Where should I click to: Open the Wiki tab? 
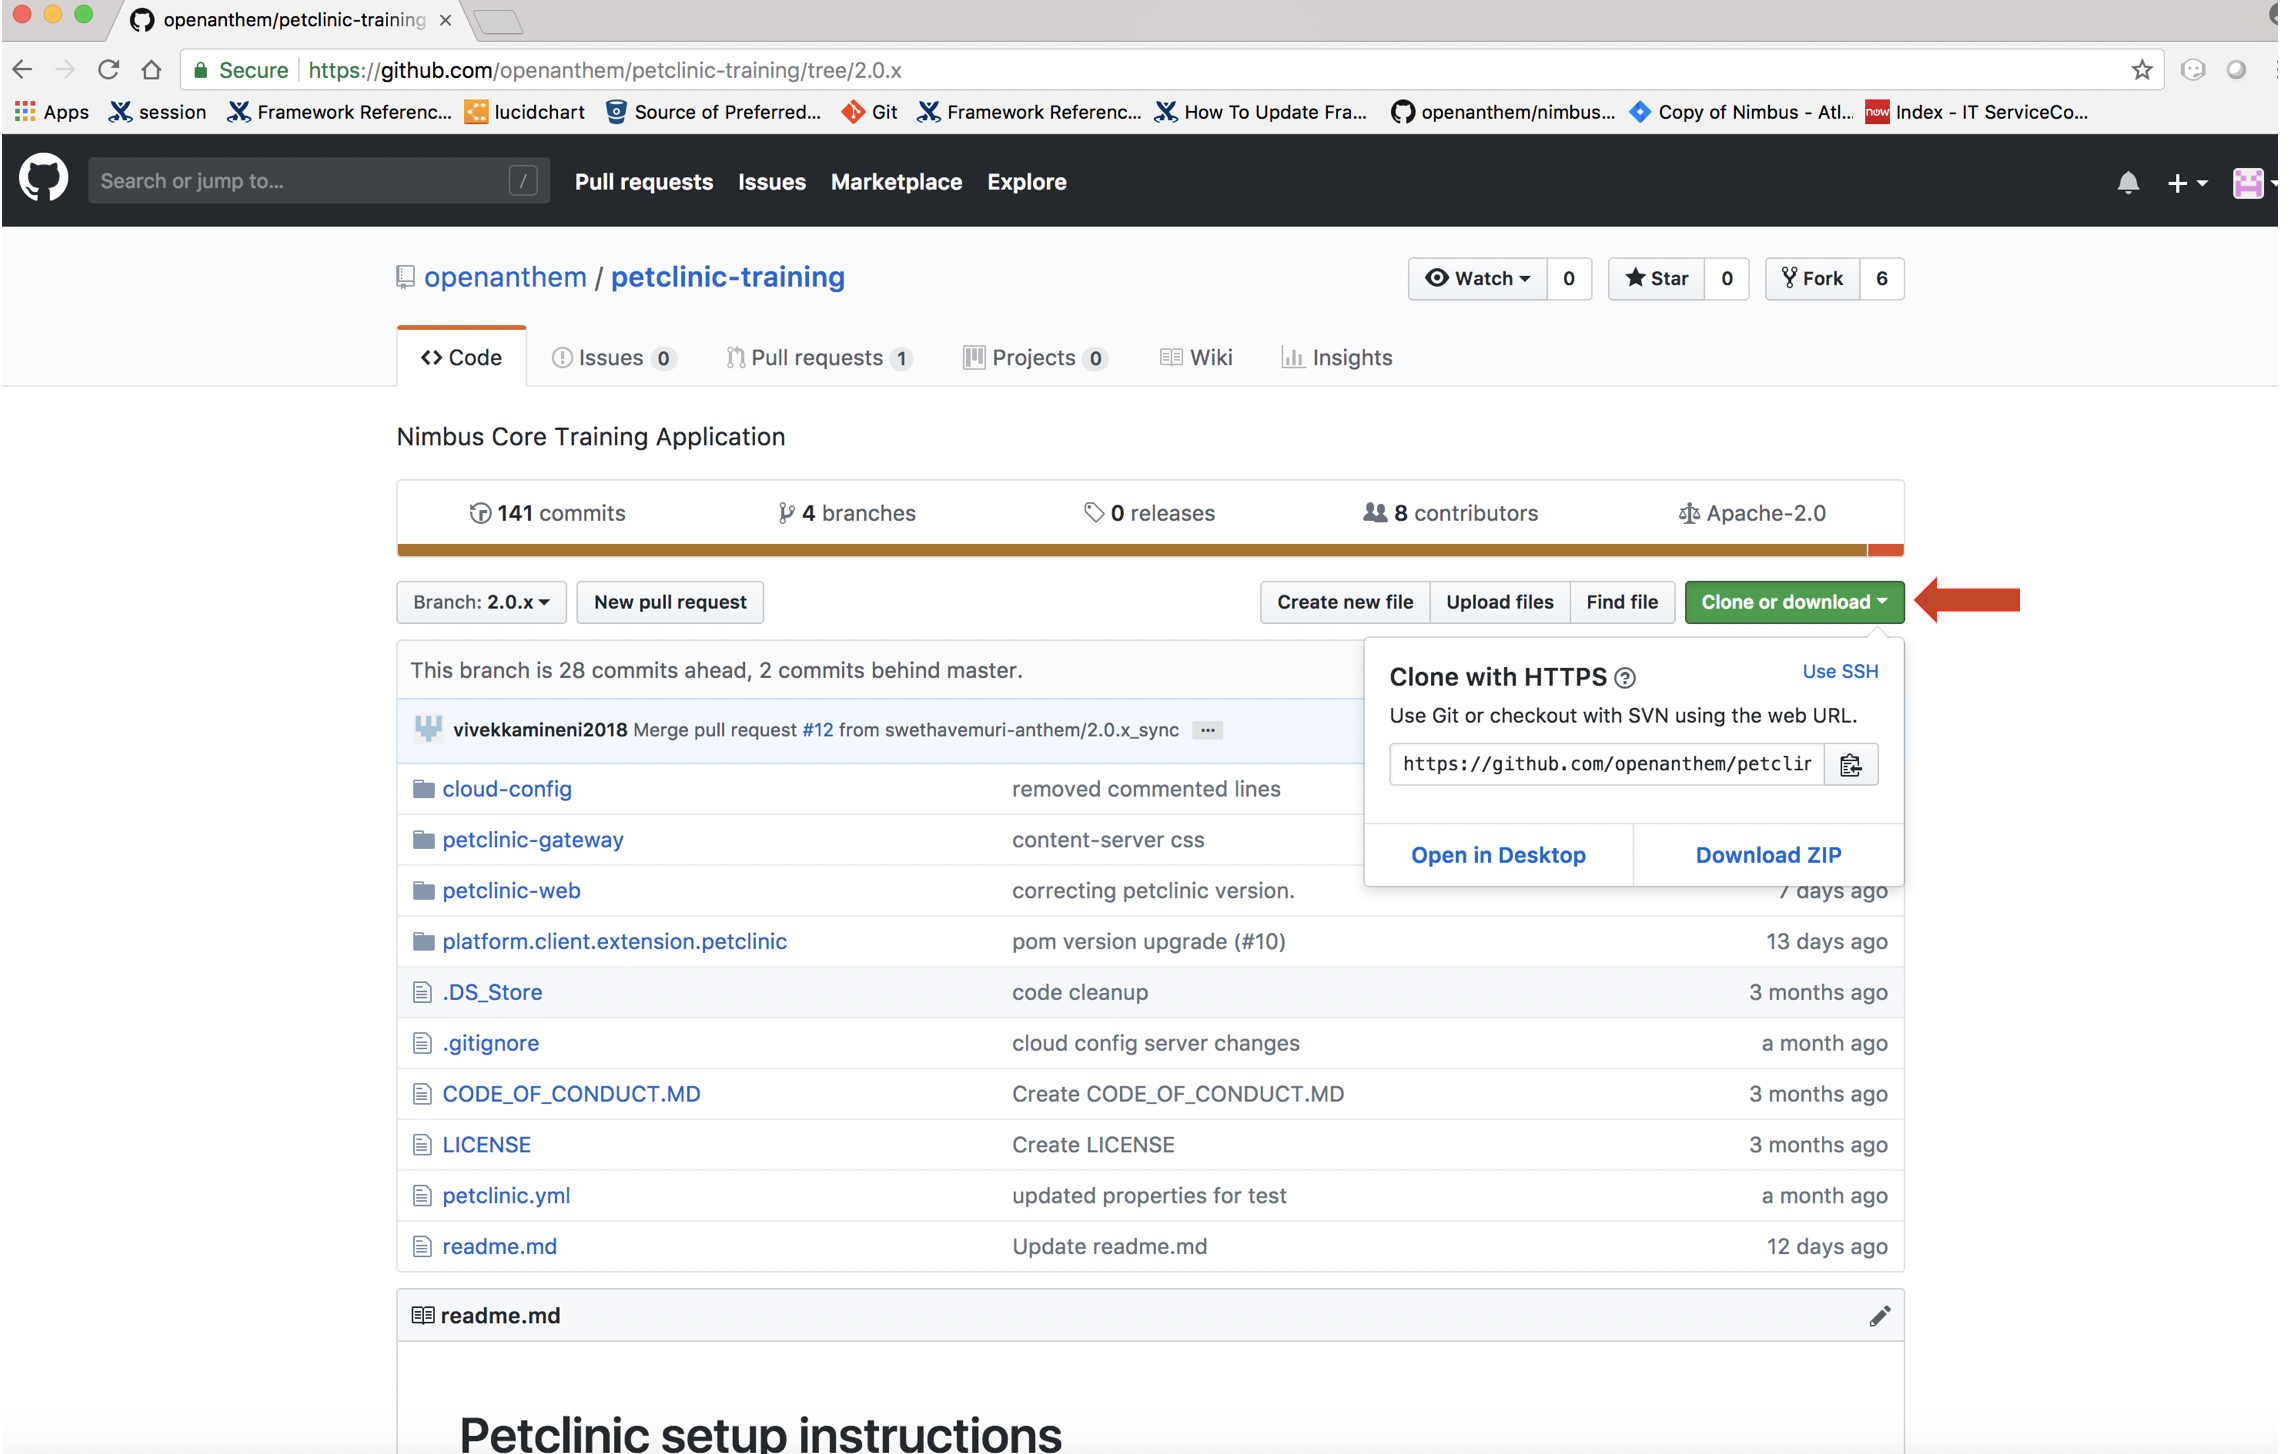[1196, 358]
